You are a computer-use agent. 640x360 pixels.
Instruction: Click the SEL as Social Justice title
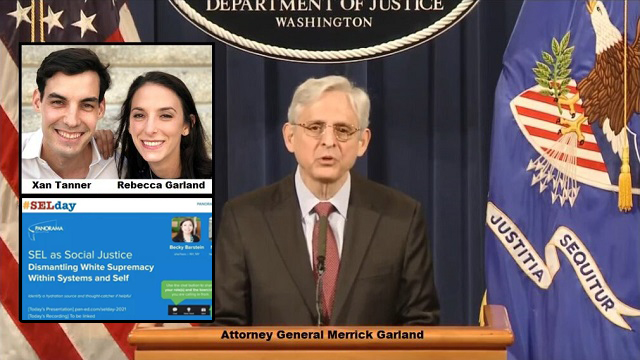(80, 255)
